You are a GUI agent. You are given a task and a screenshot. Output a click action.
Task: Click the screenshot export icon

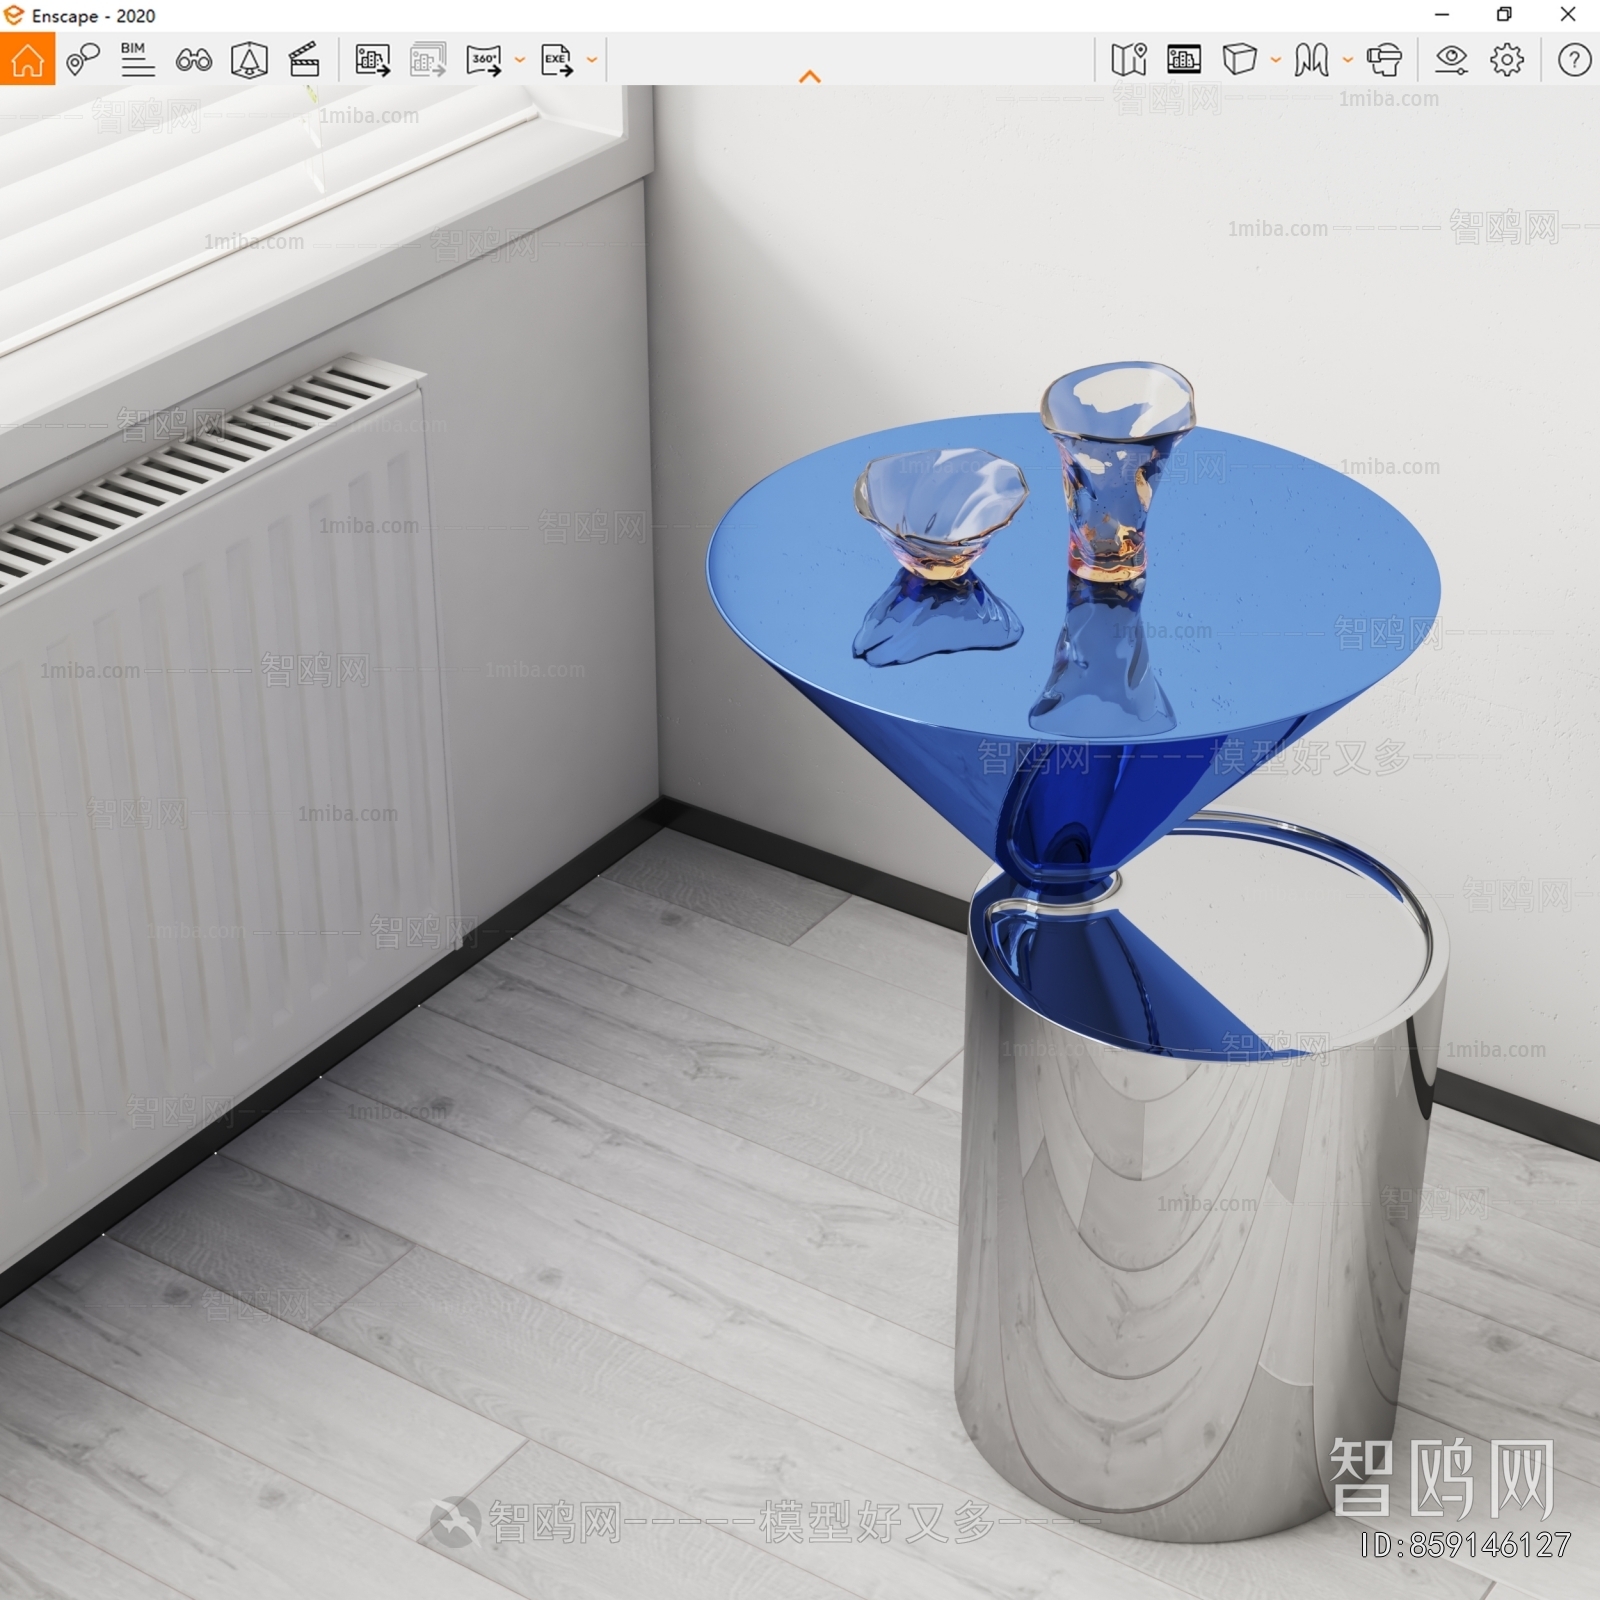[x=372, y=60]
